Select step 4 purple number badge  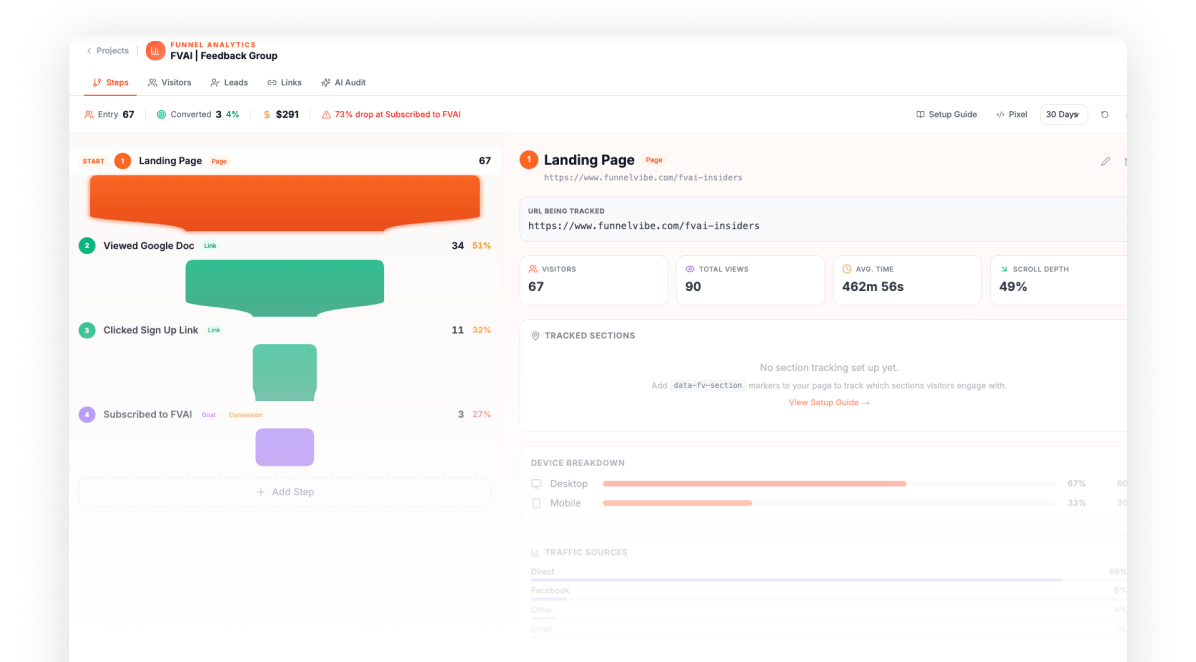click(x=87, y=414)
